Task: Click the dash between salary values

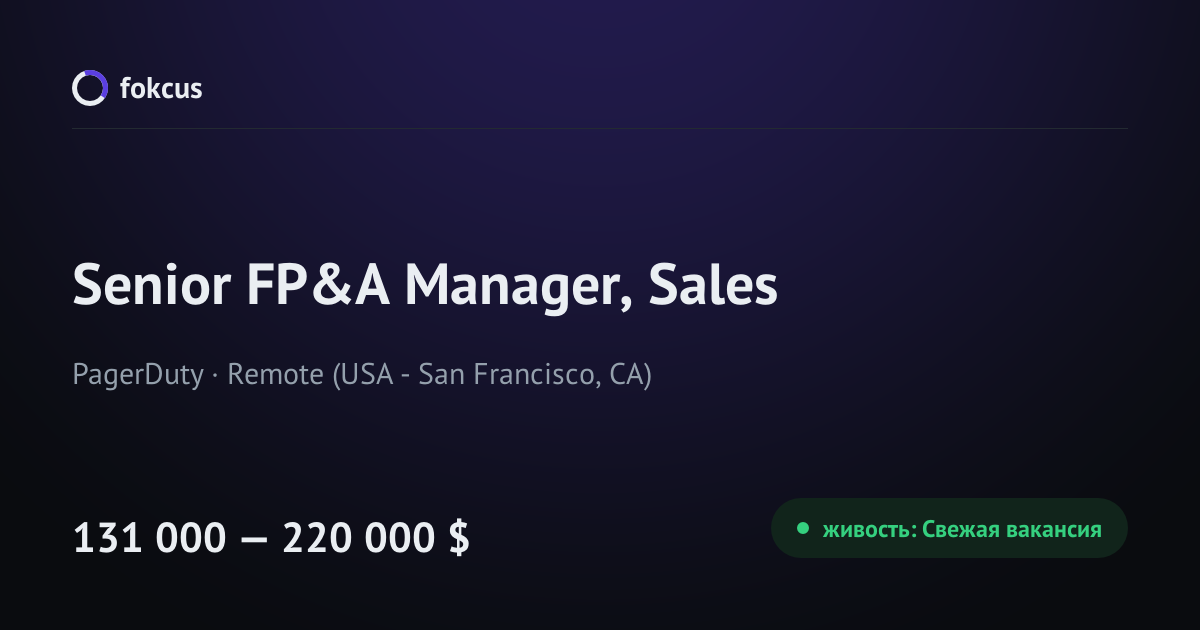Action: (254, 541)
